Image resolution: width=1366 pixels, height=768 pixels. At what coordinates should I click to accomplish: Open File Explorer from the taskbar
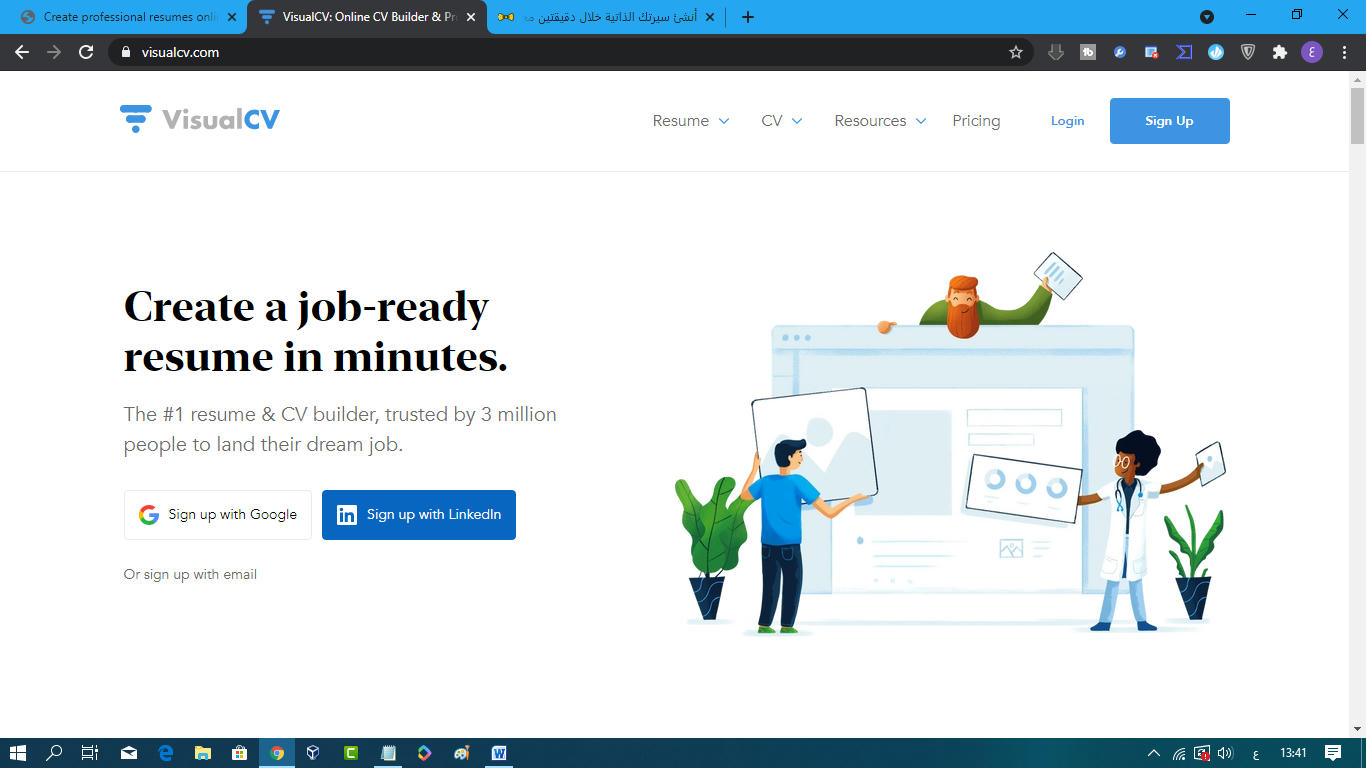(203, 753)
